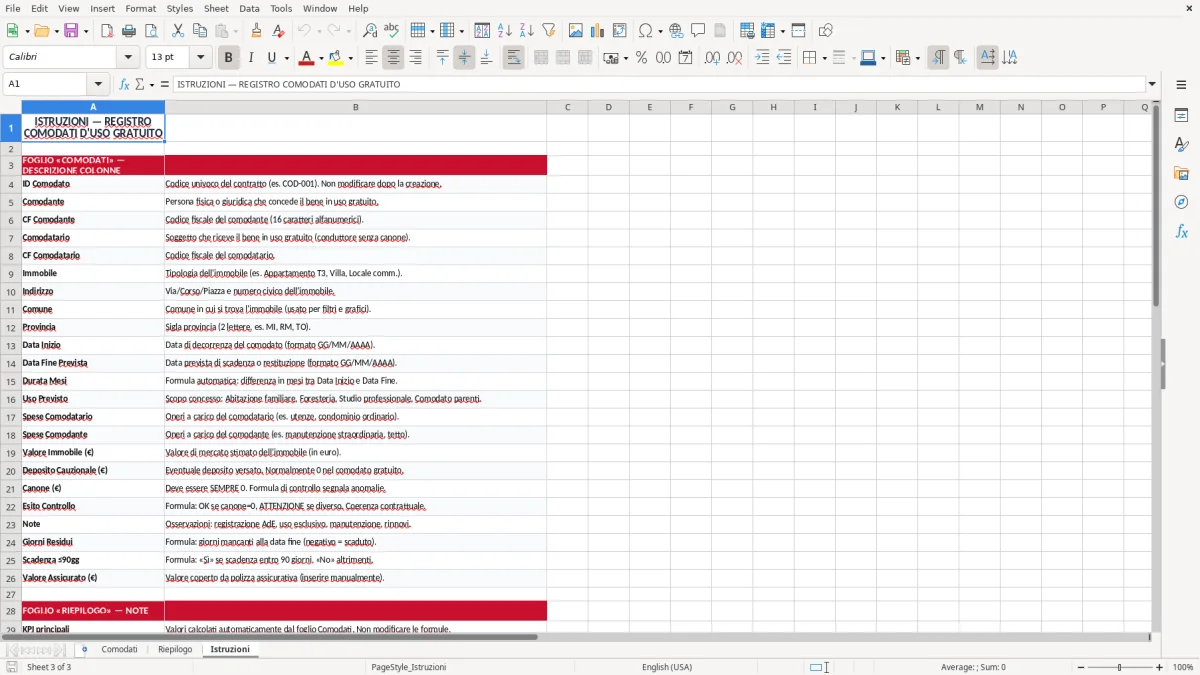Toggle Wrap Text button
The width and height of the screenshot is (1200, 675).
click(x=513, y=58)
